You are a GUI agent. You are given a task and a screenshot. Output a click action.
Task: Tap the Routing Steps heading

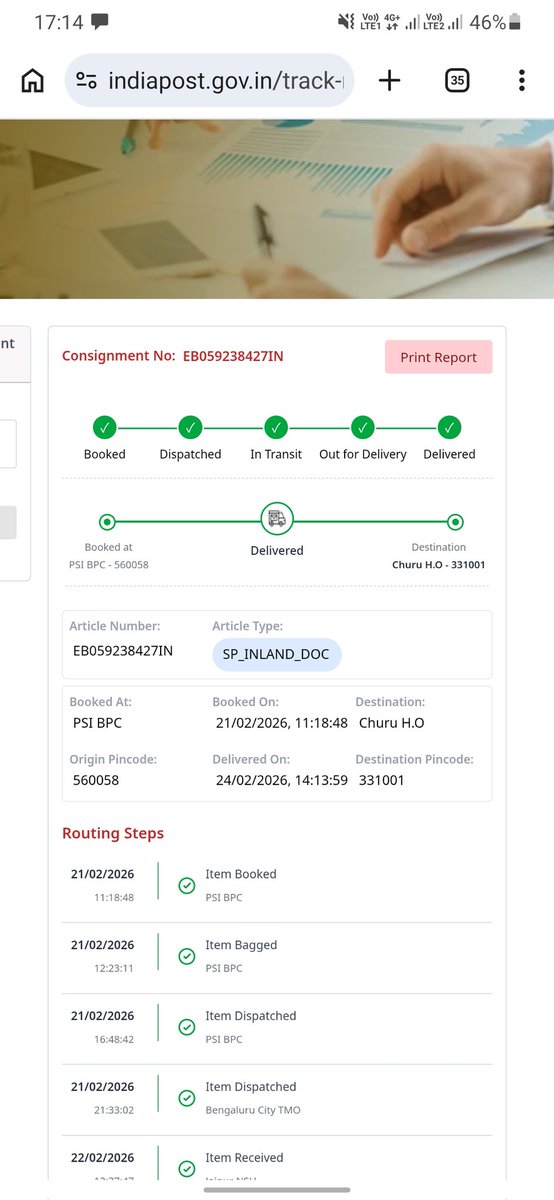(113, 833)
